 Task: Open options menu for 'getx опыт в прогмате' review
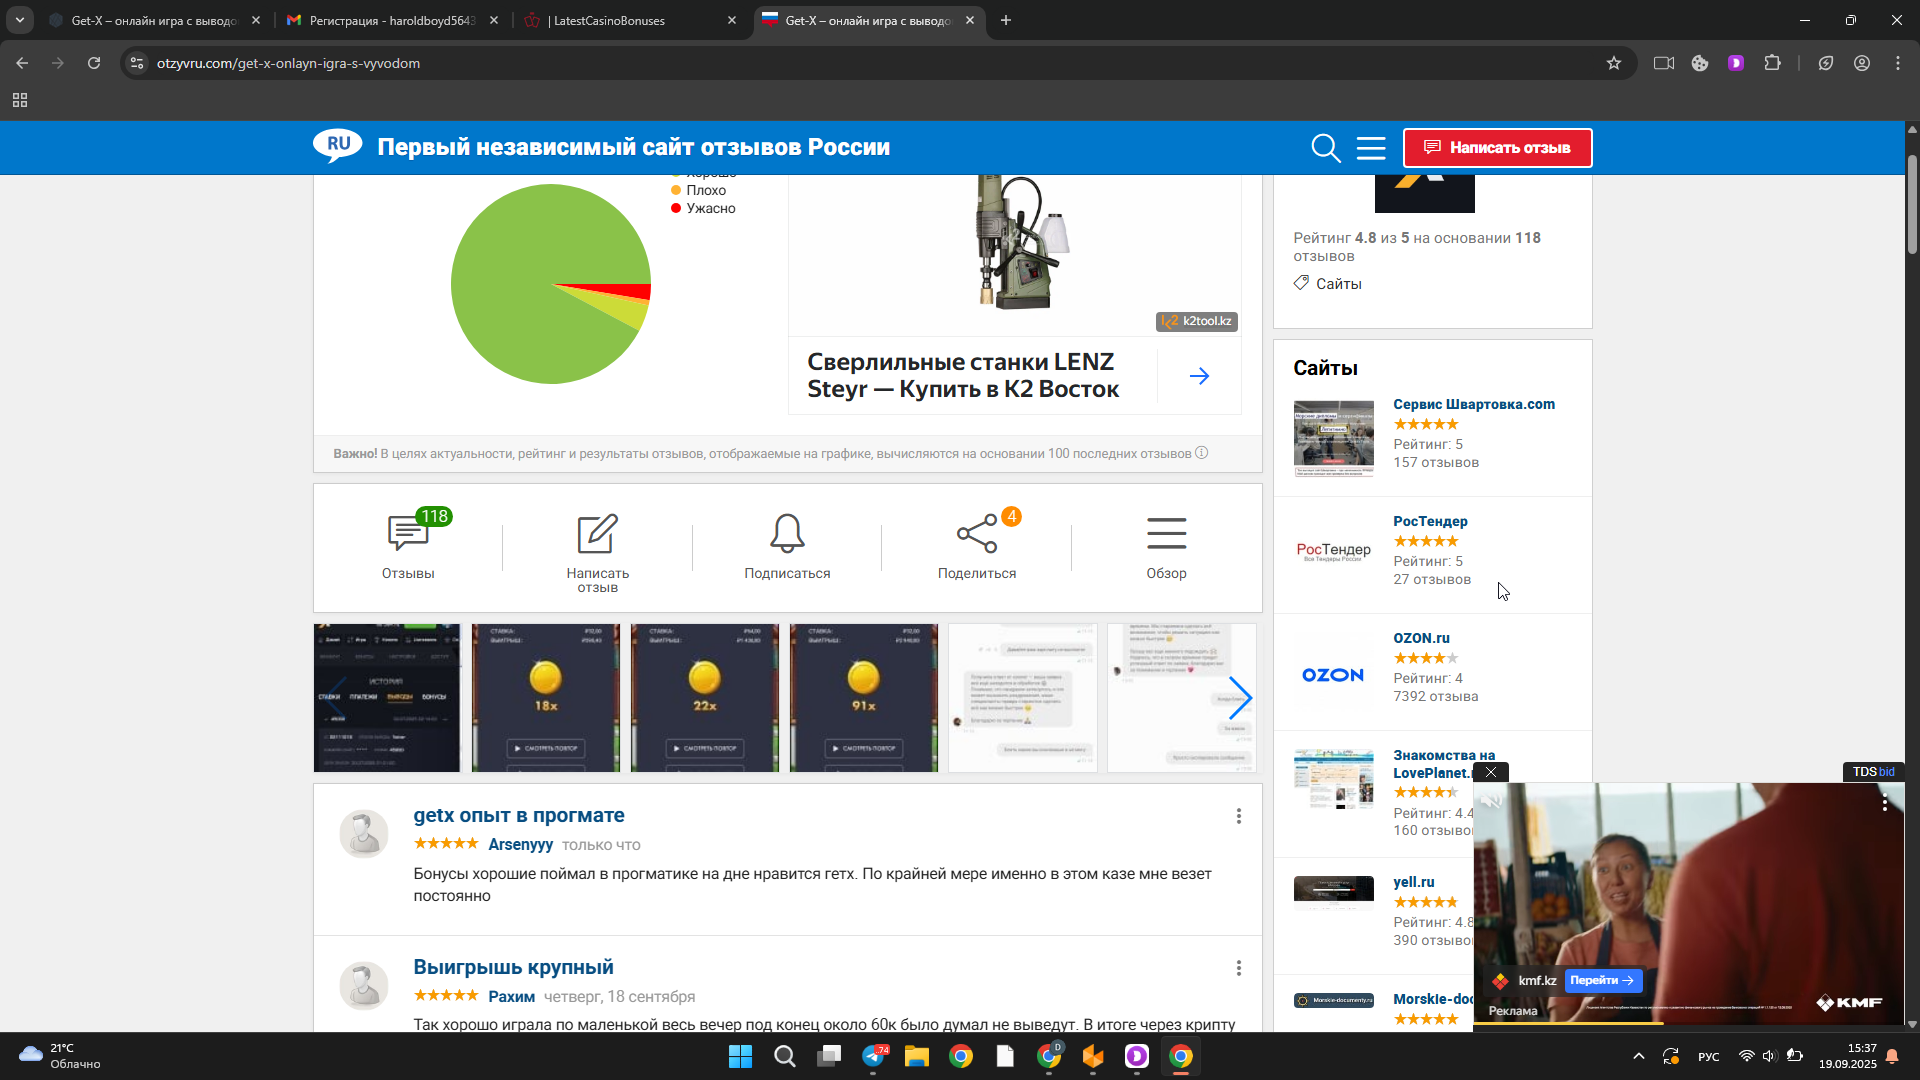[1239, 816]
